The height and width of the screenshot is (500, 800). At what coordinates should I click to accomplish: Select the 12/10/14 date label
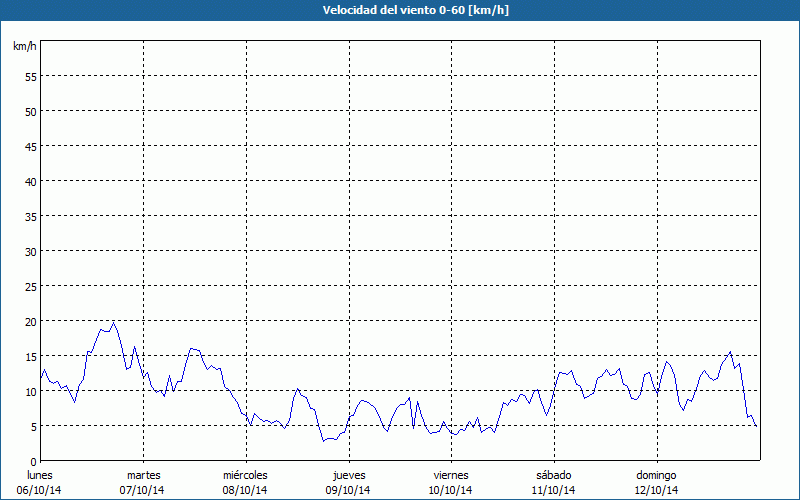click(657, 490)
